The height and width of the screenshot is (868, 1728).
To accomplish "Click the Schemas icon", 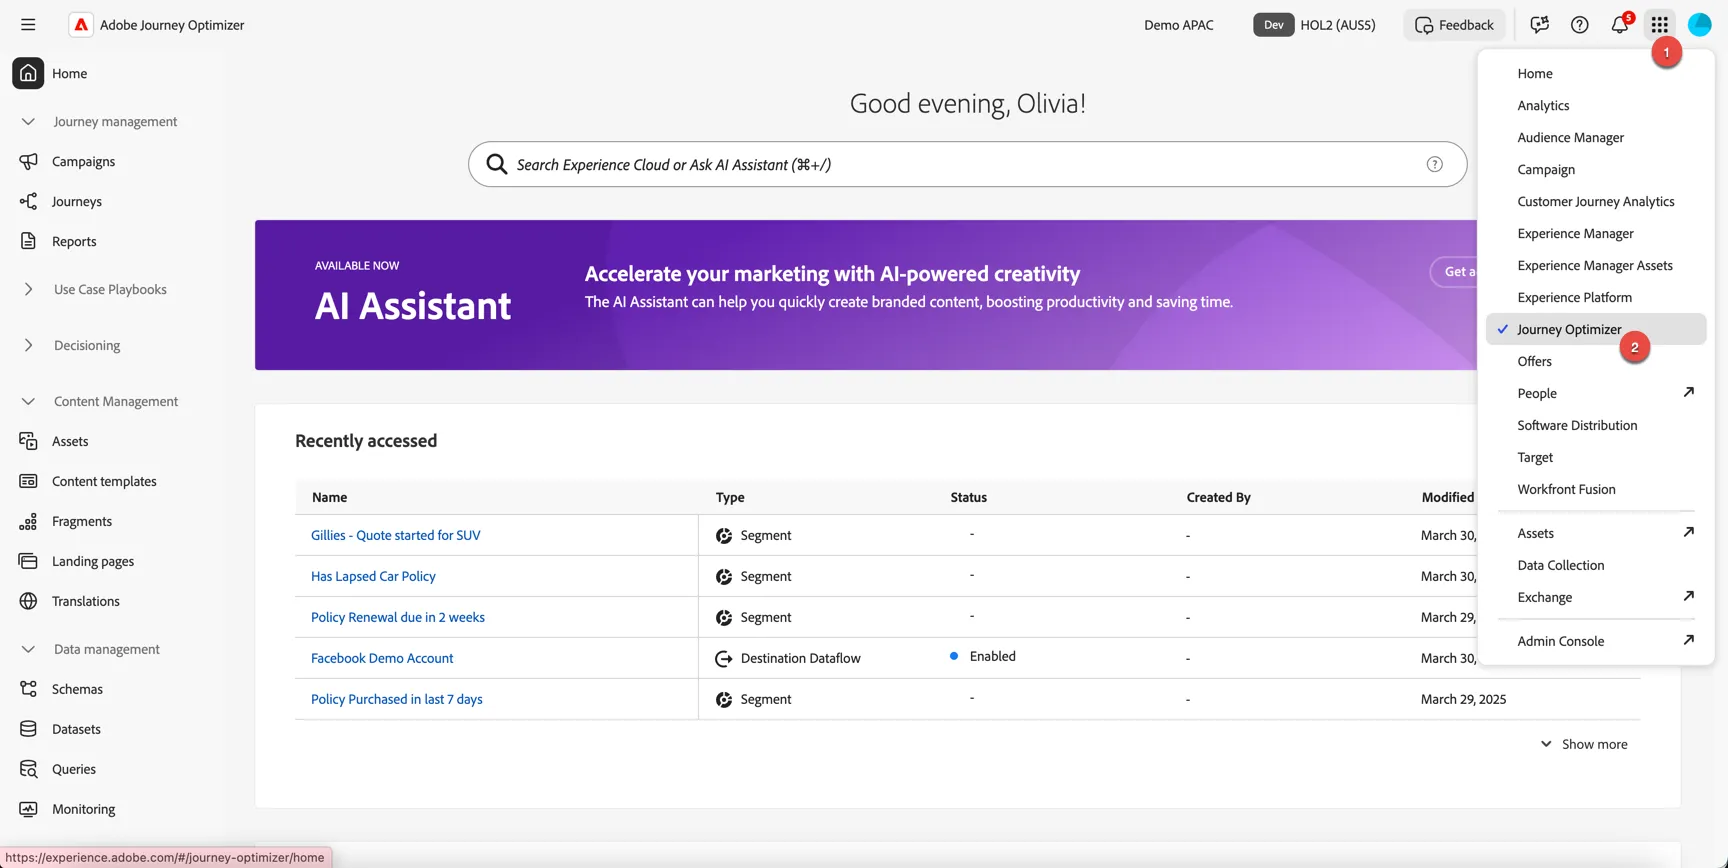I will (x=28, y=689).
